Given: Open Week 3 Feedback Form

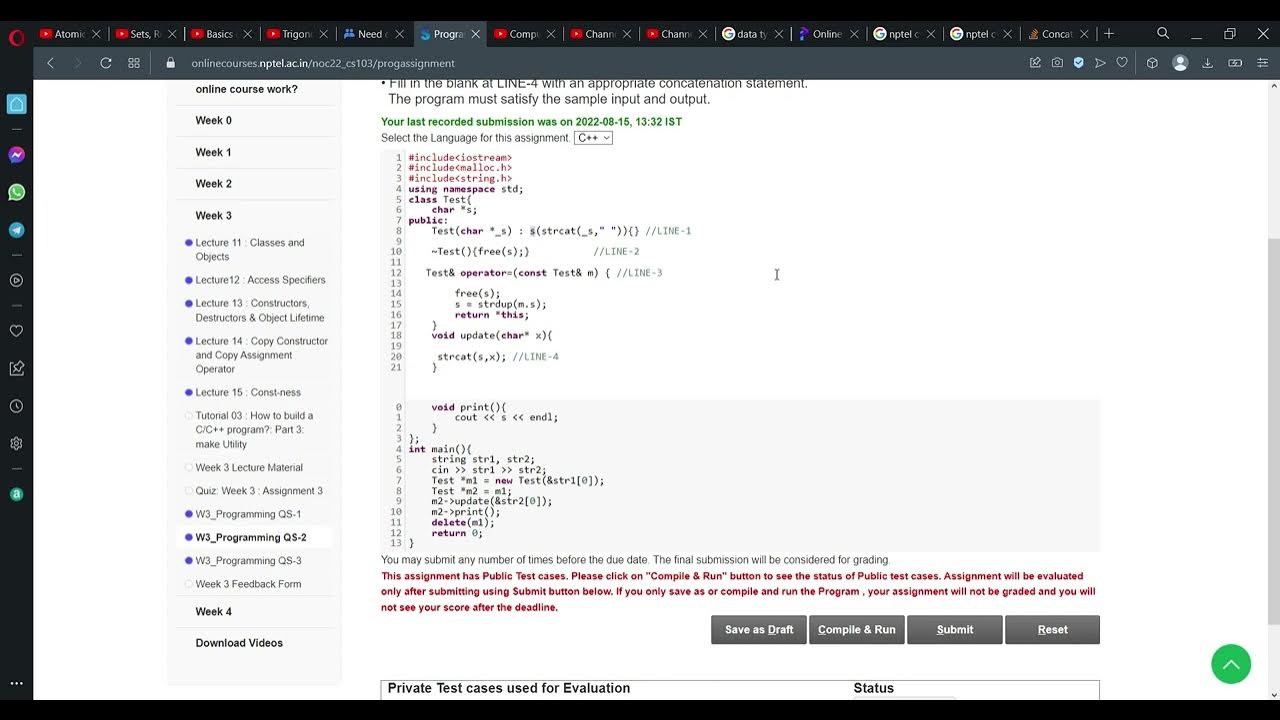Looking at the screenshot, I should click(x=248, y=584).
